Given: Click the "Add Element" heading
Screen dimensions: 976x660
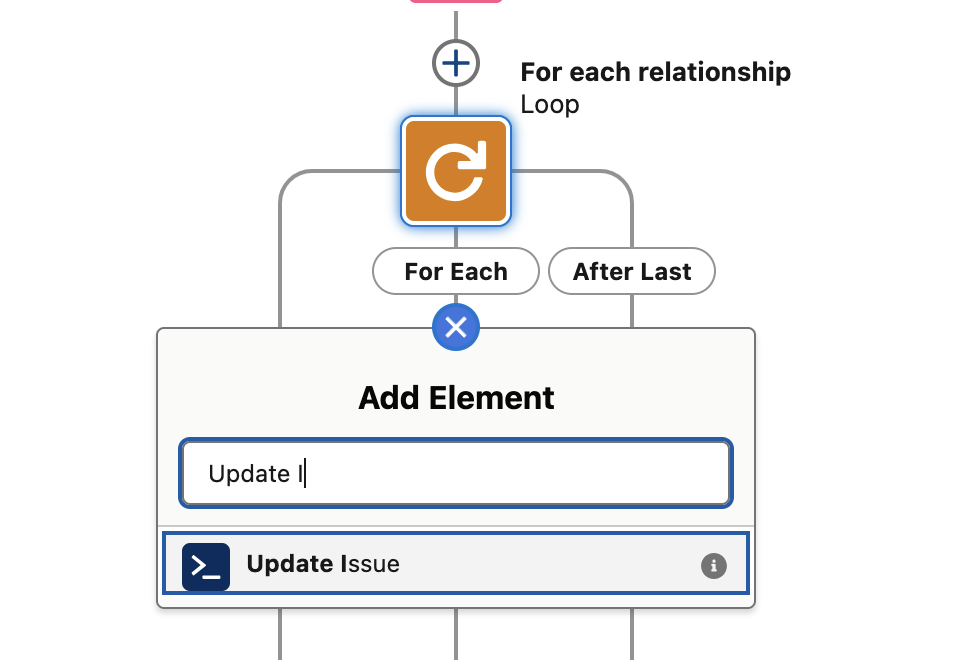Looking at the screenshot, I should click(456, 398).
